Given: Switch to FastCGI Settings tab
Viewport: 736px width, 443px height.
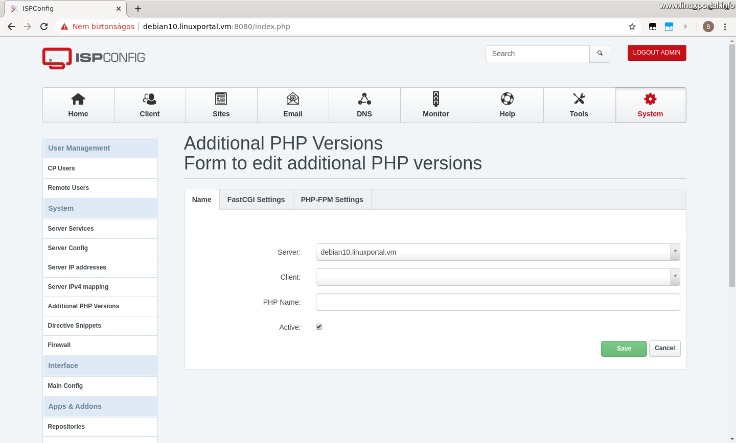Looking at the screenshot, I should pos(256,199).
